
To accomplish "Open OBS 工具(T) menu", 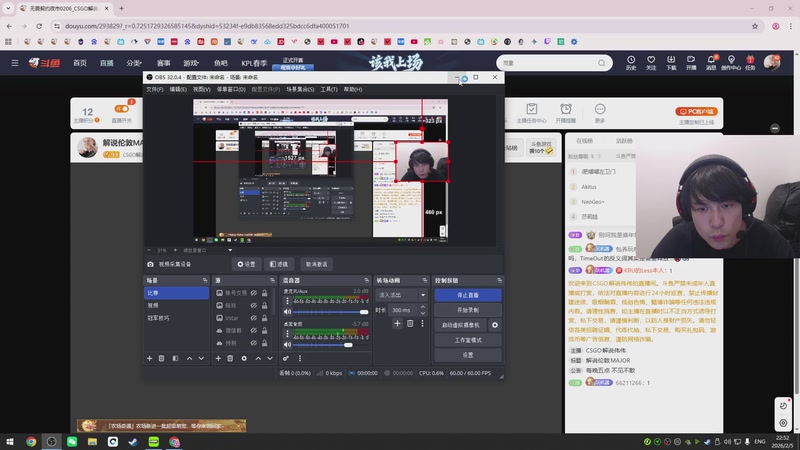I will coord(329,89).
